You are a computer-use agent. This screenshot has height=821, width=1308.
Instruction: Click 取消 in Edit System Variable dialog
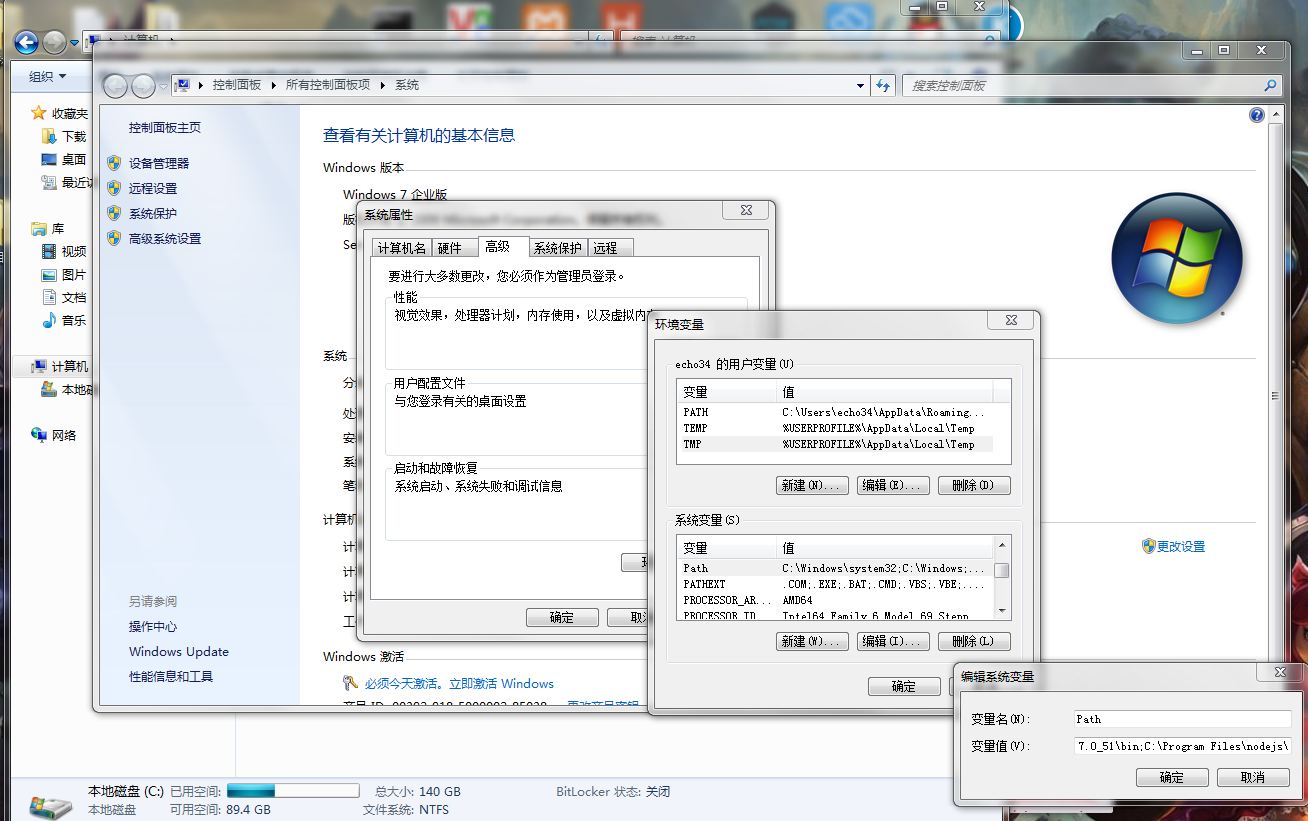tap(1252, 777)
